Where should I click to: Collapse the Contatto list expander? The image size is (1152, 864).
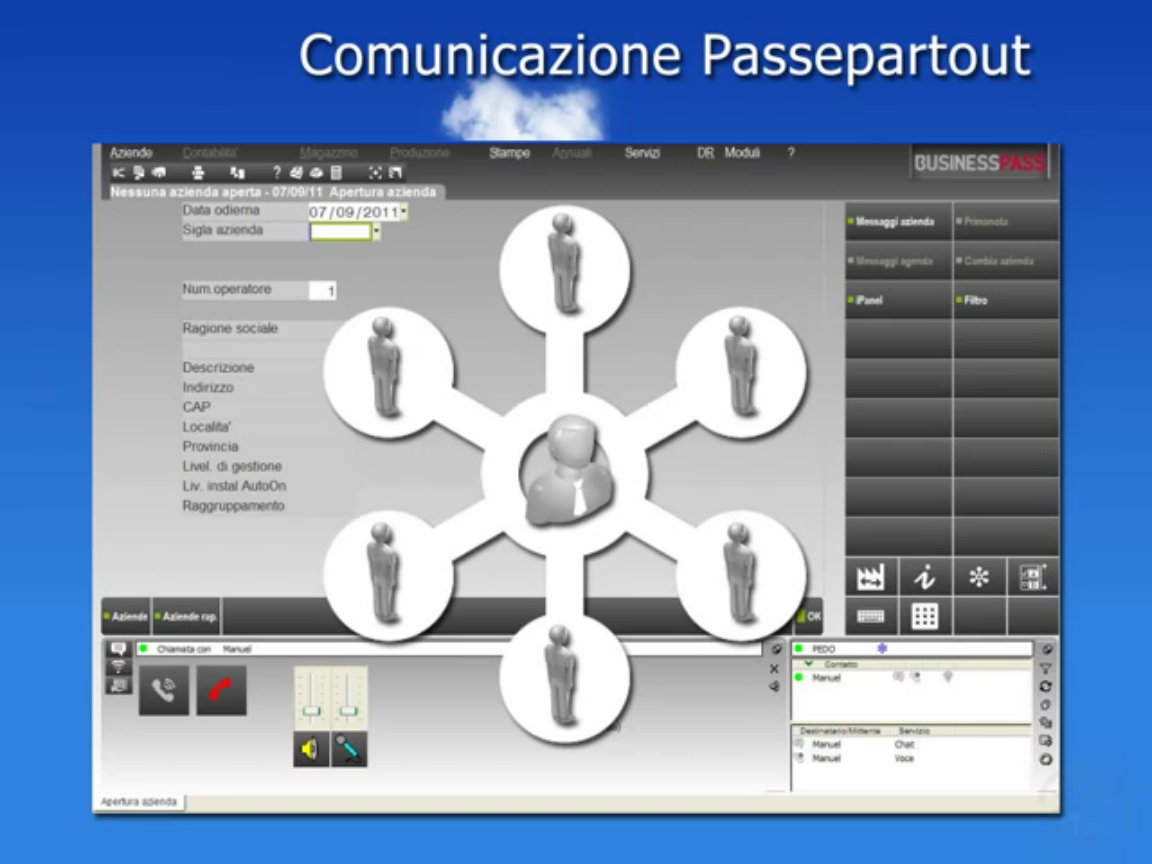pyautogui.click(x=808, y=664)
